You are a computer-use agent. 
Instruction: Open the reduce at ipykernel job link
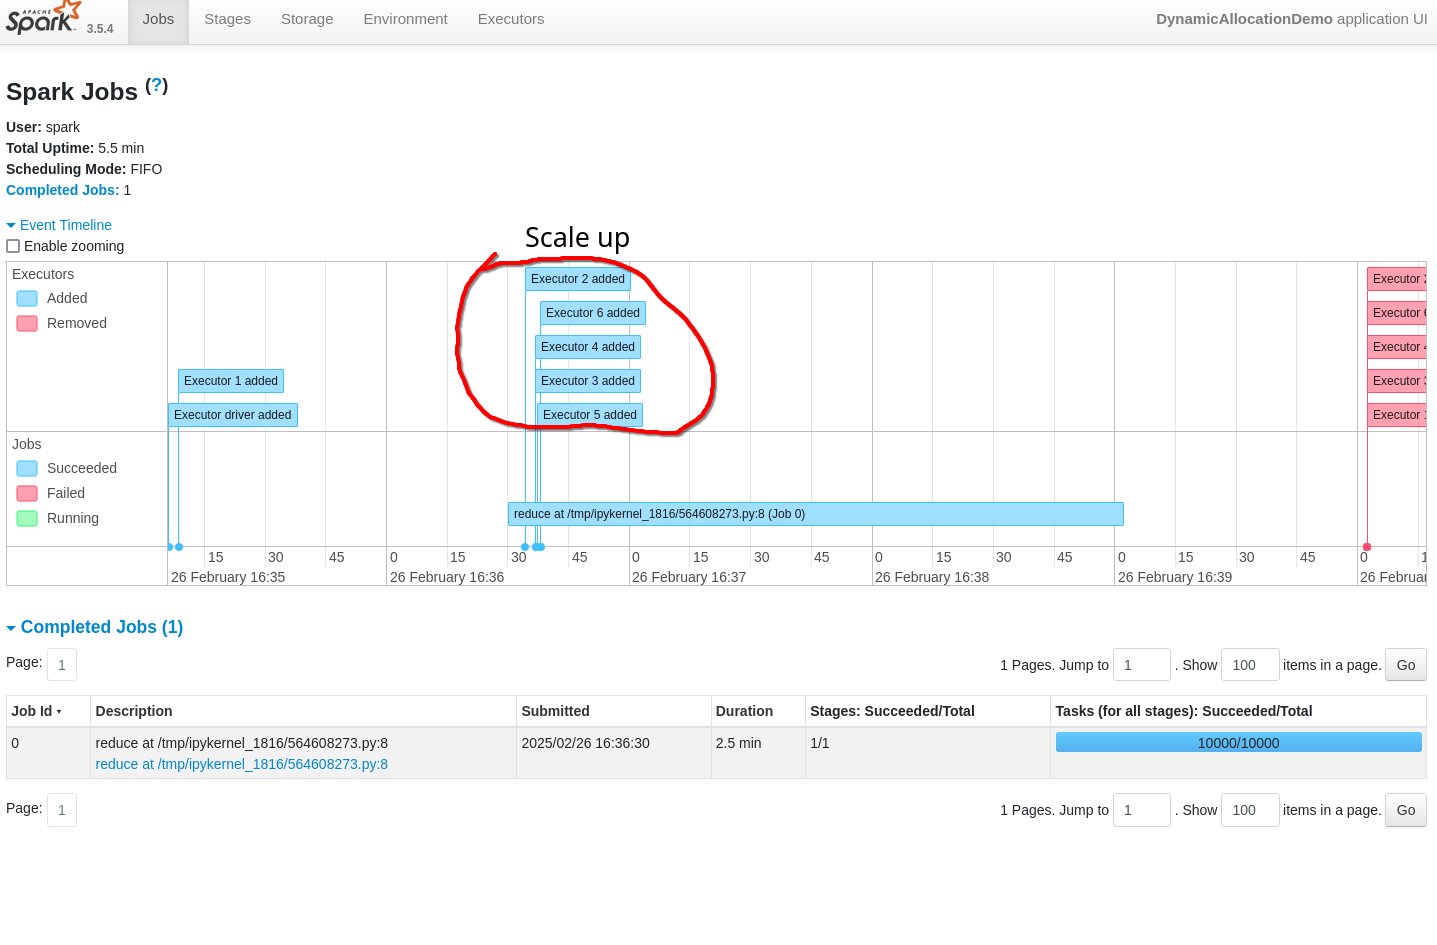coord(241,764)
